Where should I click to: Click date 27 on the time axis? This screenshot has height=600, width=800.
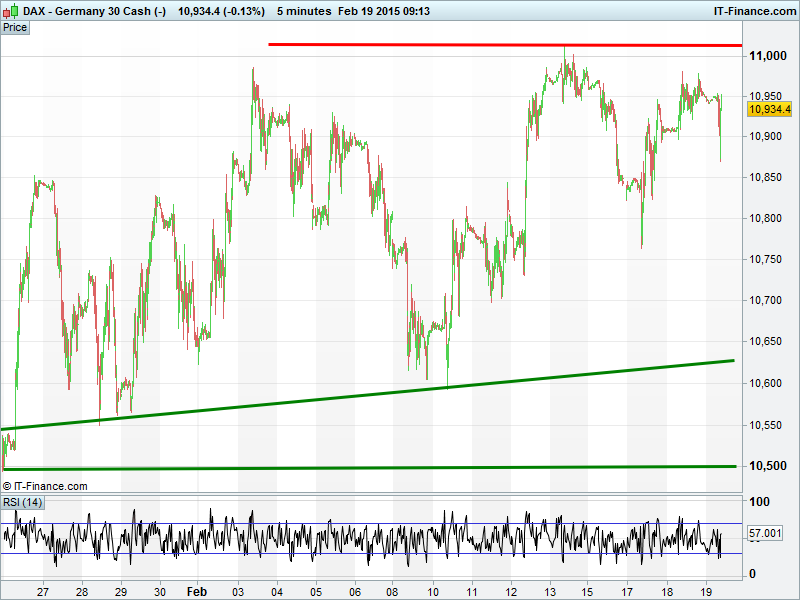(x=43, y=592)
